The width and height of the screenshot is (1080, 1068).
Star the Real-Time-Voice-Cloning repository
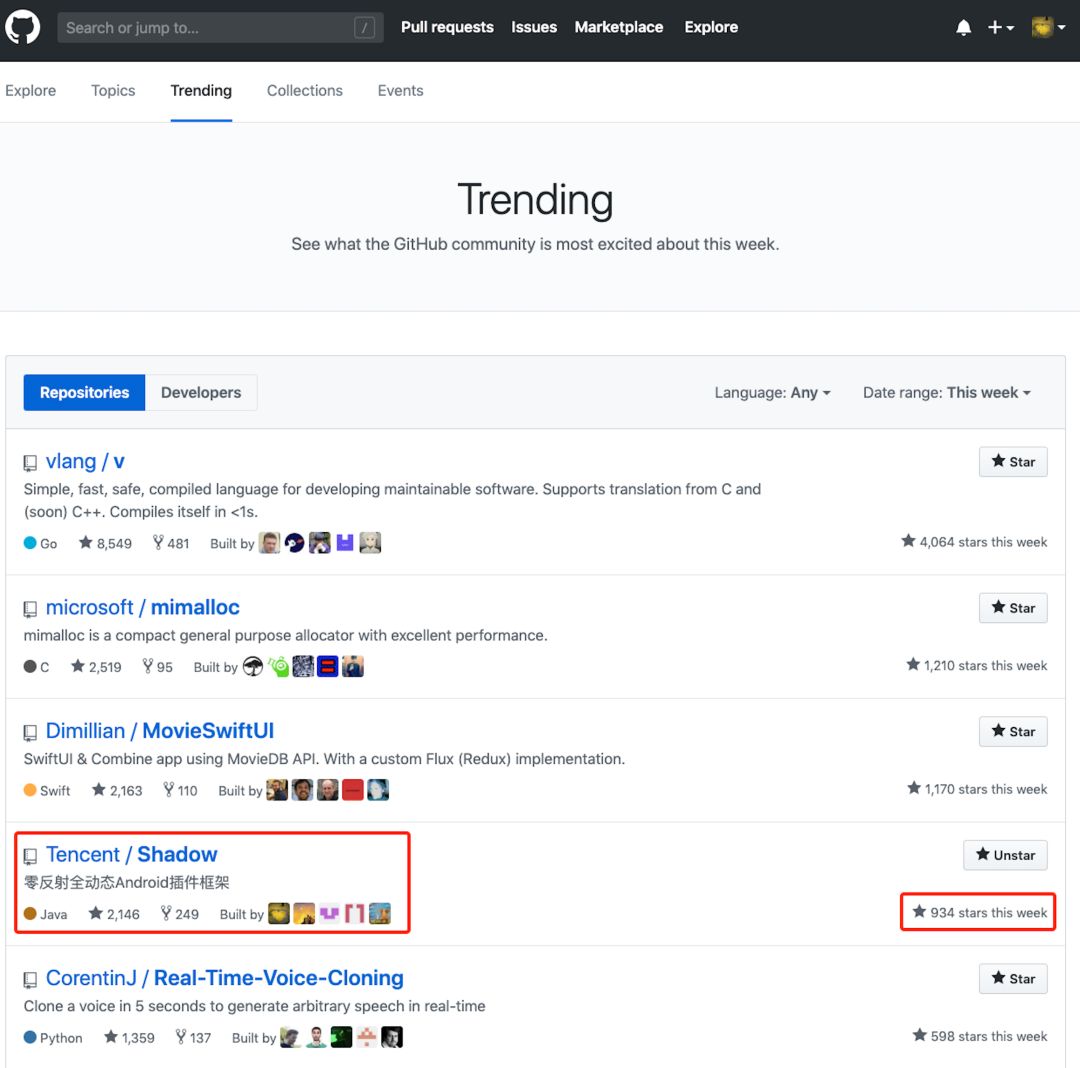point(1013,978)
